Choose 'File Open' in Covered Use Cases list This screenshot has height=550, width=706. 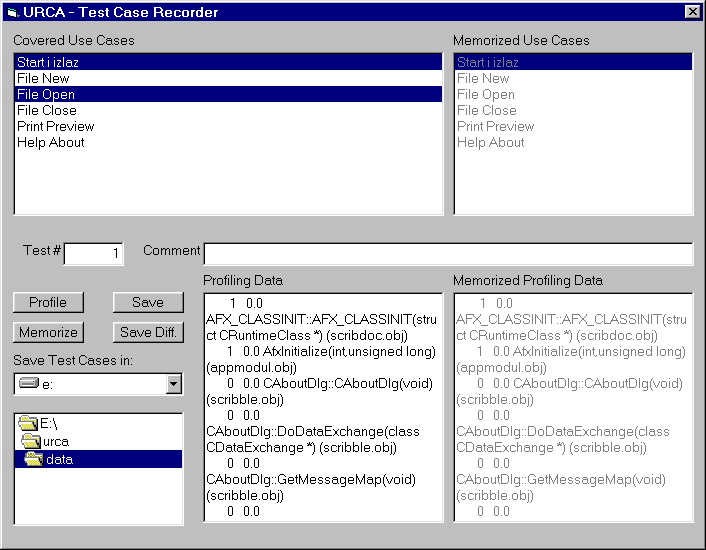coord(46,94)
